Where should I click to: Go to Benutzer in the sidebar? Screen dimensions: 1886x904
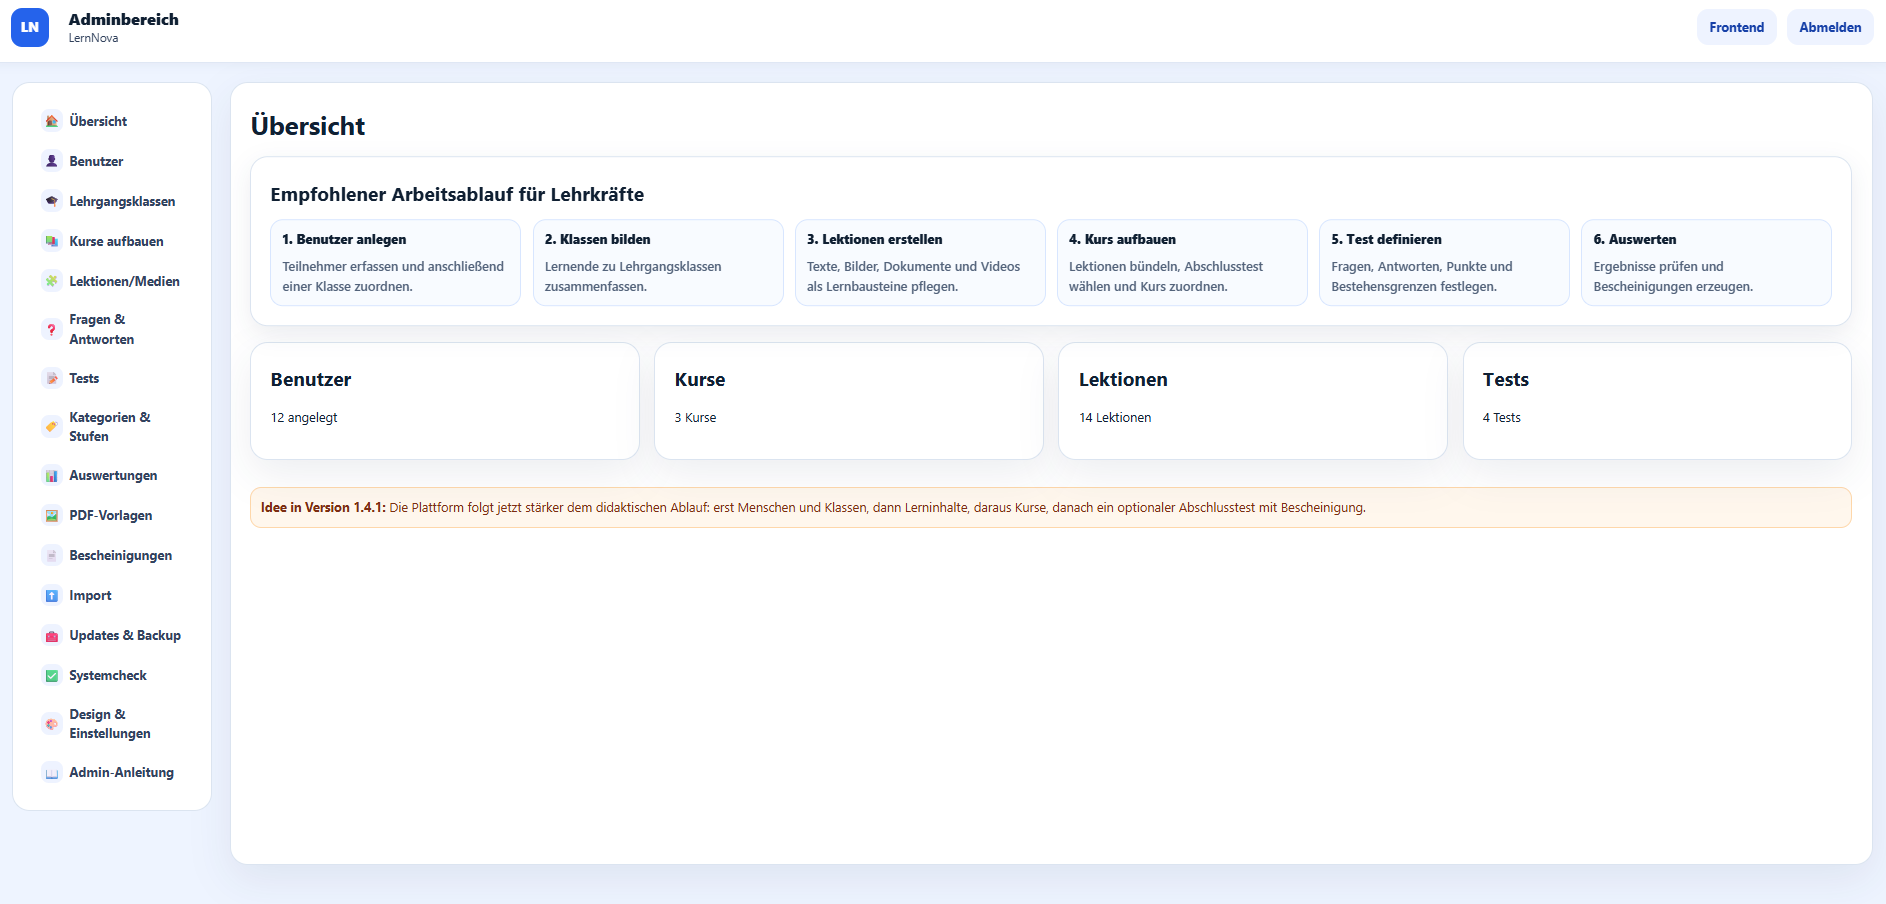pos(112,161)
